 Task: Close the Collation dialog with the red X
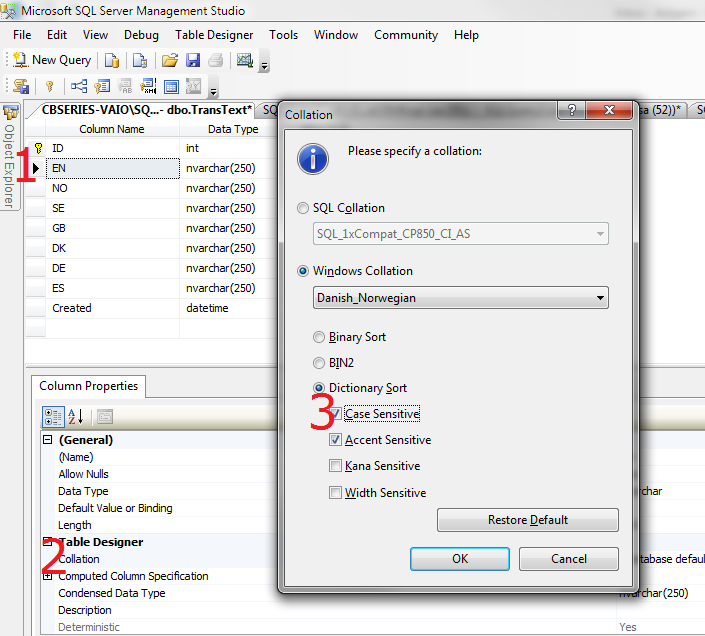pos(609,110)
